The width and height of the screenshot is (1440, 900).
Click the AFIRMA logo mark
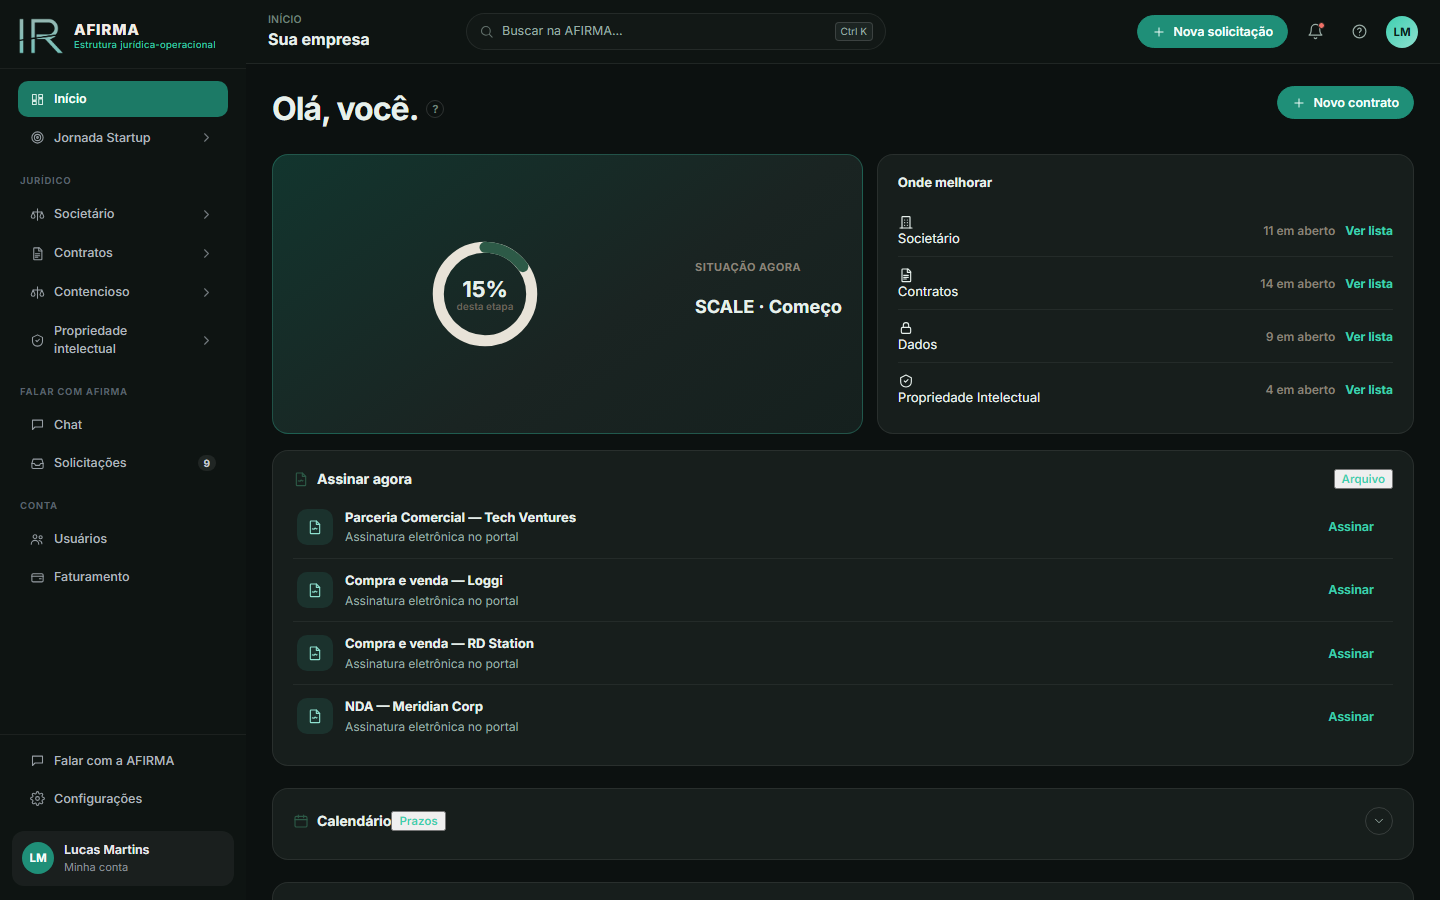pyautogui.click(x=40, y=36)
